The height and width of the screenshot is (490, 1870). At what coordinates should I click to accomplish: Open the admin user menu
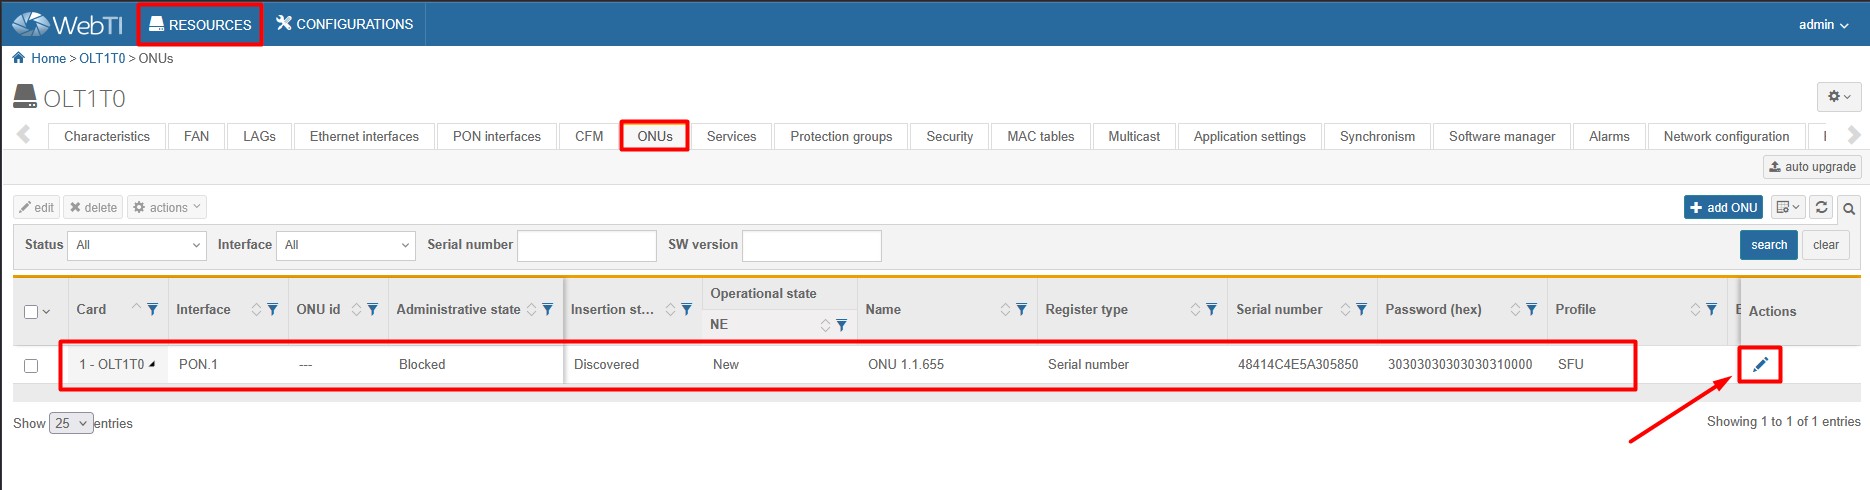(1822, 24)
